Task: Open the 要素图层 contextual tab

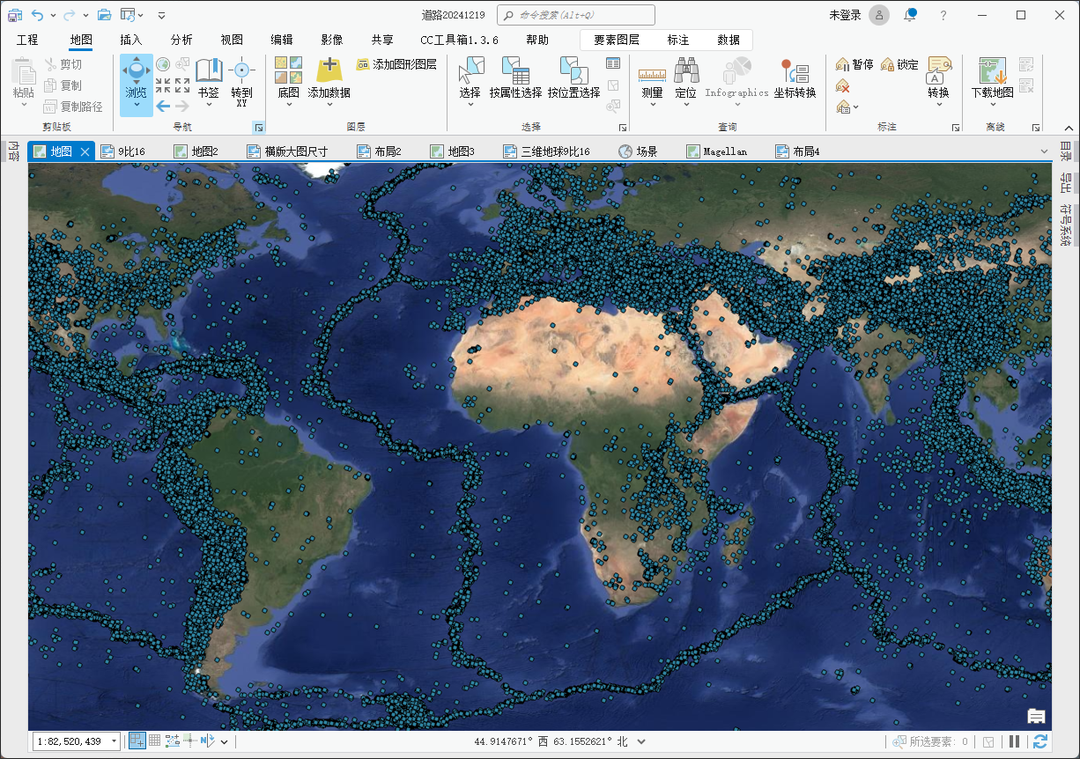Action: 616,40
